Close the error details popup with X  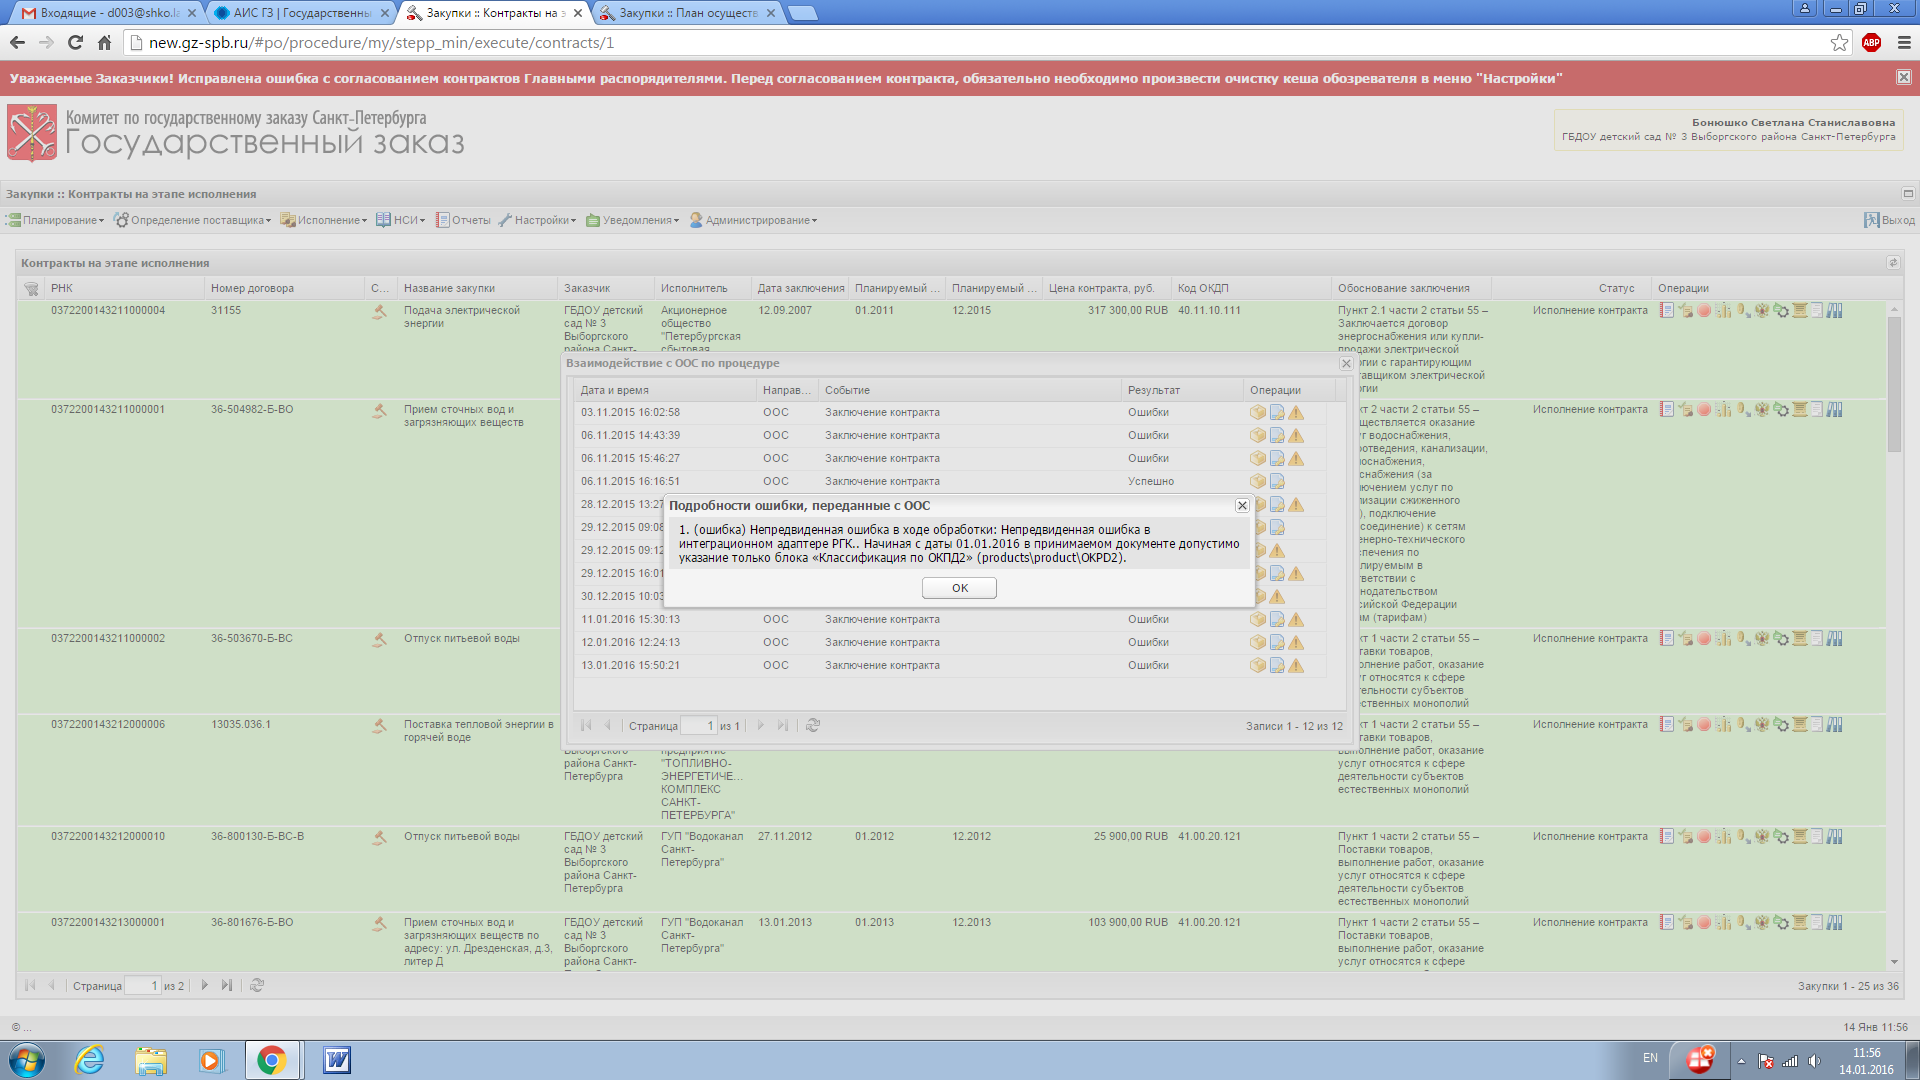click(x=1241, y=506)
